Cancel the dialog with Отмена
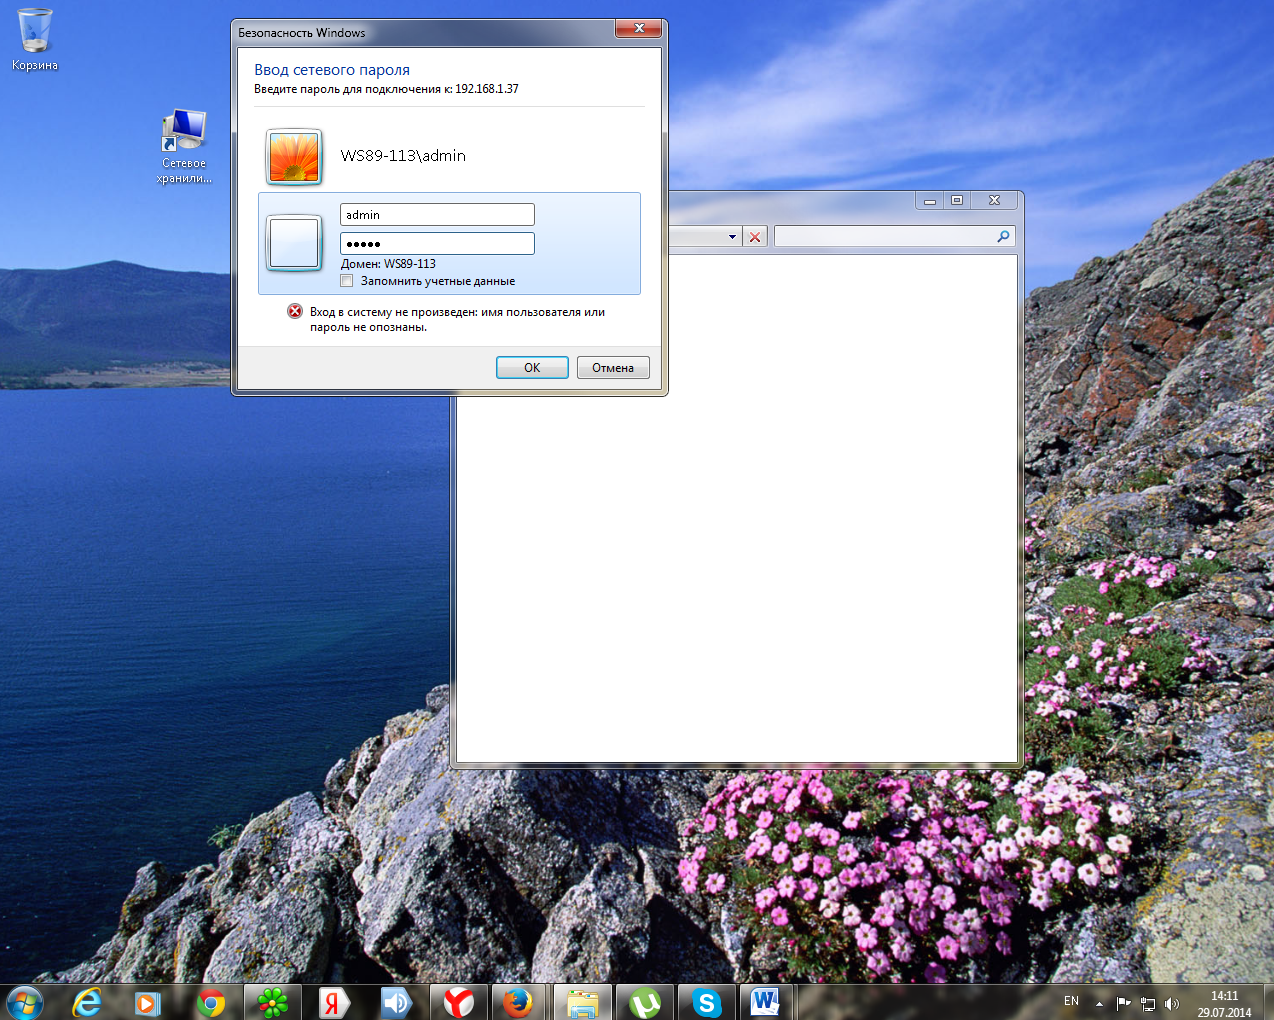This screenshot has width=1274, height=1020. [613, 367]
